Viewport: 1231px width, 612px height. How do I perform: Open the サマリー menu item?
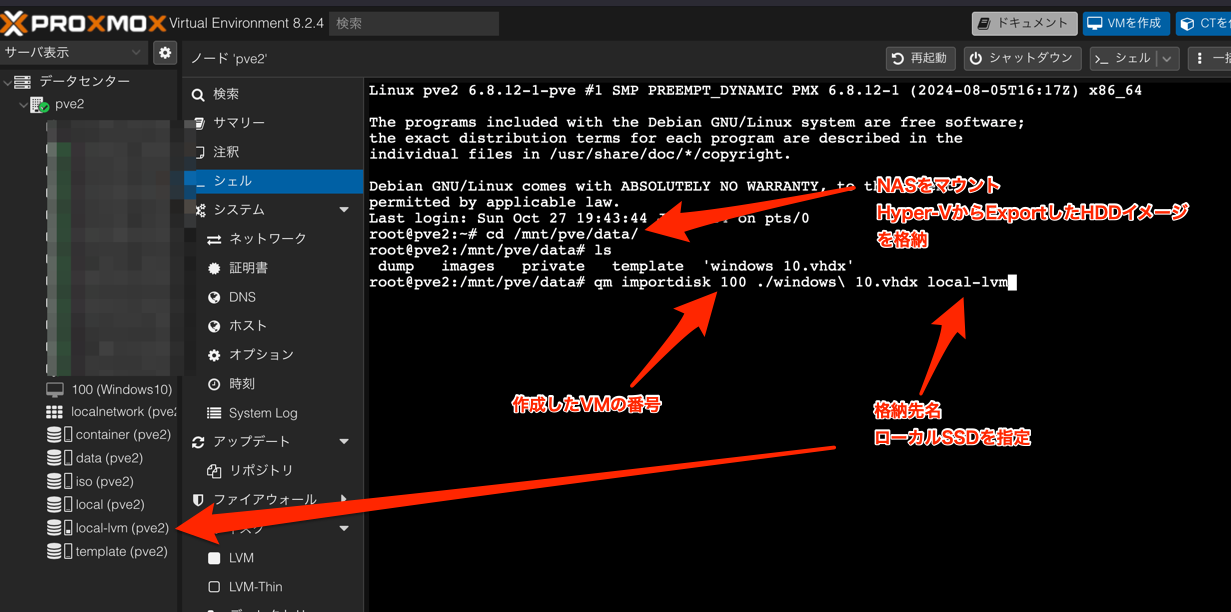point(238,123)
